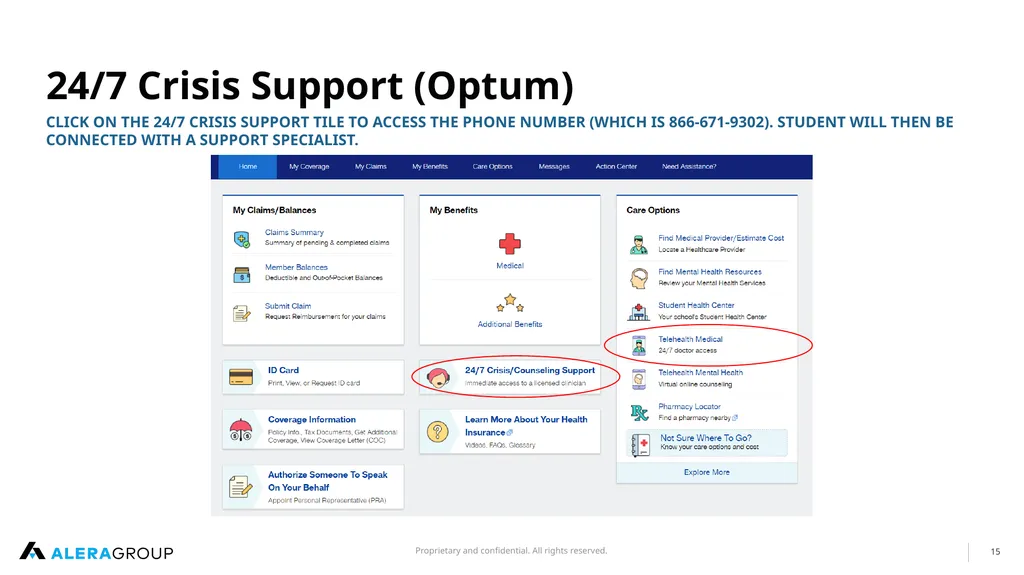Open the Messages menu item
The height and width of the screenshot is (575, 1024).
pyautogui.click(x=554, y=167)
